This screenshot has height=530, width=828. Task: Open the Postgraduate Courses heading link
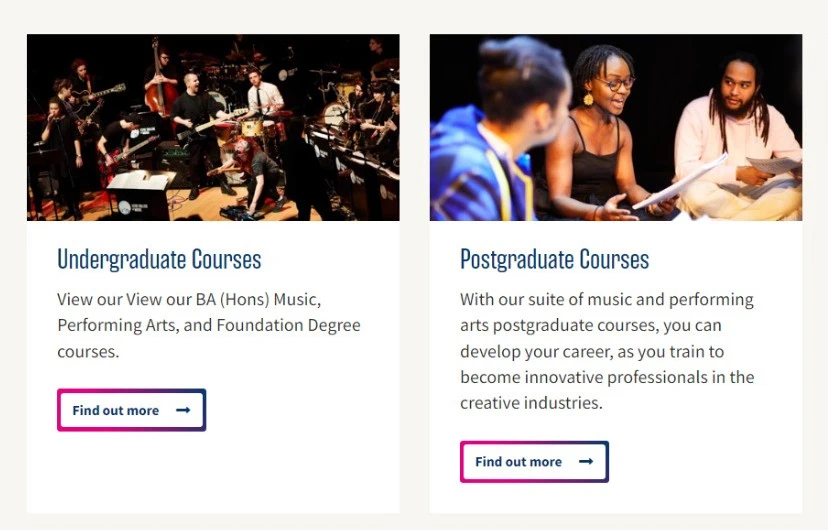point(554,260)
